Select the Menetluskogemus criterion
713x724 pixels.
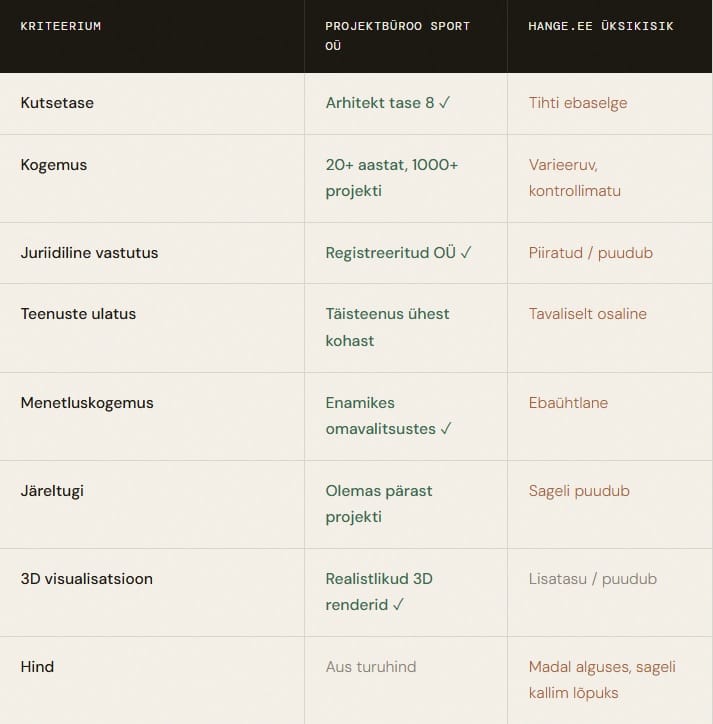(87, 403)
